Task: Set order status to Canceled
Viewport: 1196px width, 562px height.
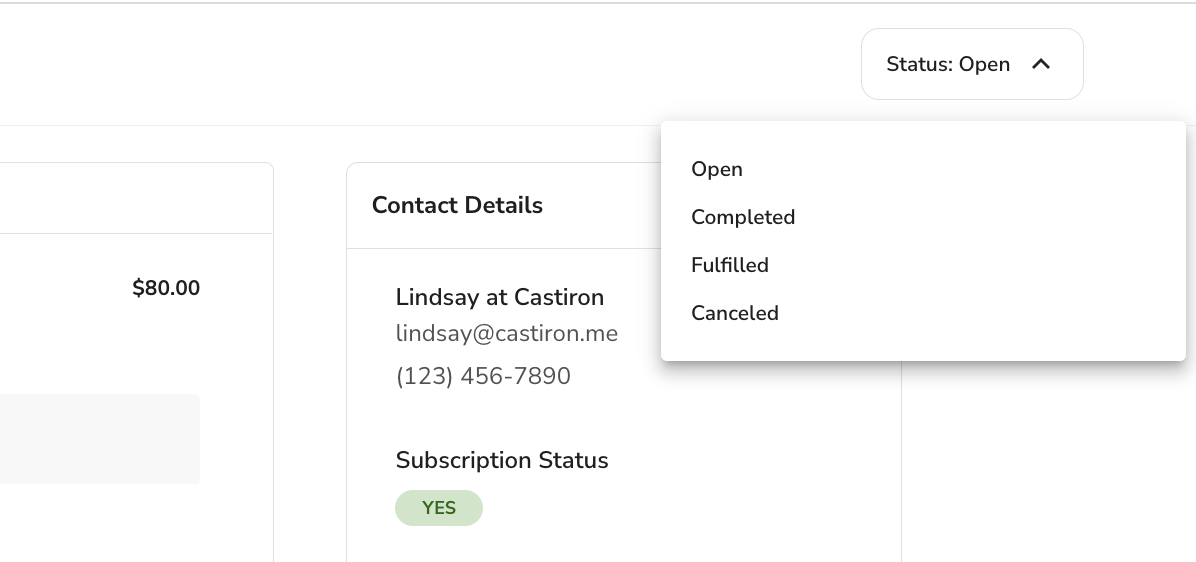Action: tap(735, 313)
